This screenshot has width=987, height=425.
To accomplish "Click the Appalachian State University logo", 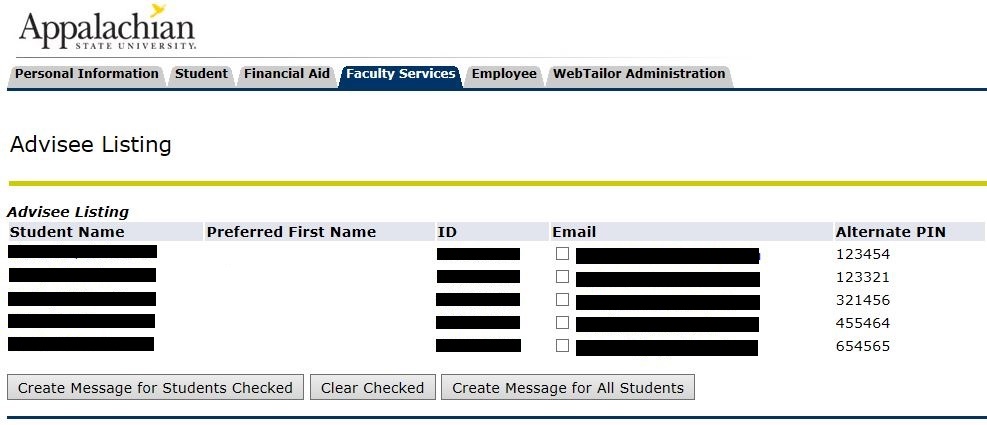I will [x=107, y=28].
